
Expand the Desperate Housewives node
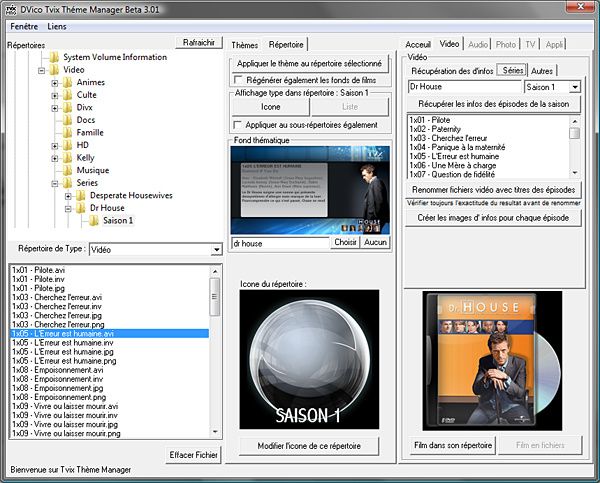[x=68, y=196]
